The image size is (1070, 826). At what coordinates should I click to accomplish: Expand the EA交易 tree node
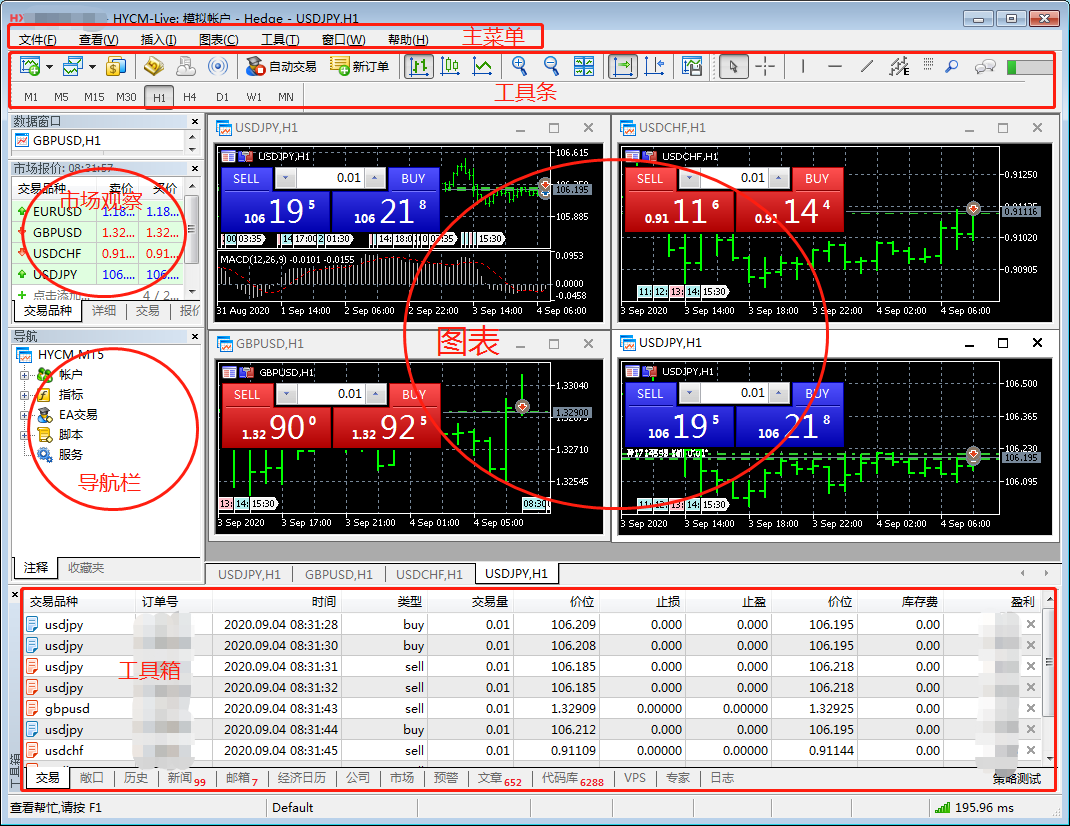25,415
